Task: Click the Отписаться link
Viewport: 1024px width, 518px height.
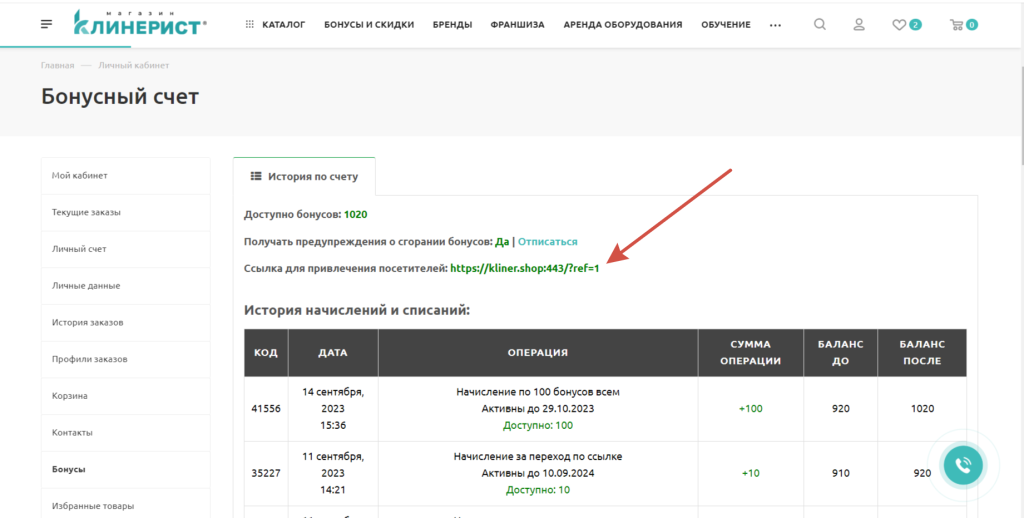Action: pos(547,242)
